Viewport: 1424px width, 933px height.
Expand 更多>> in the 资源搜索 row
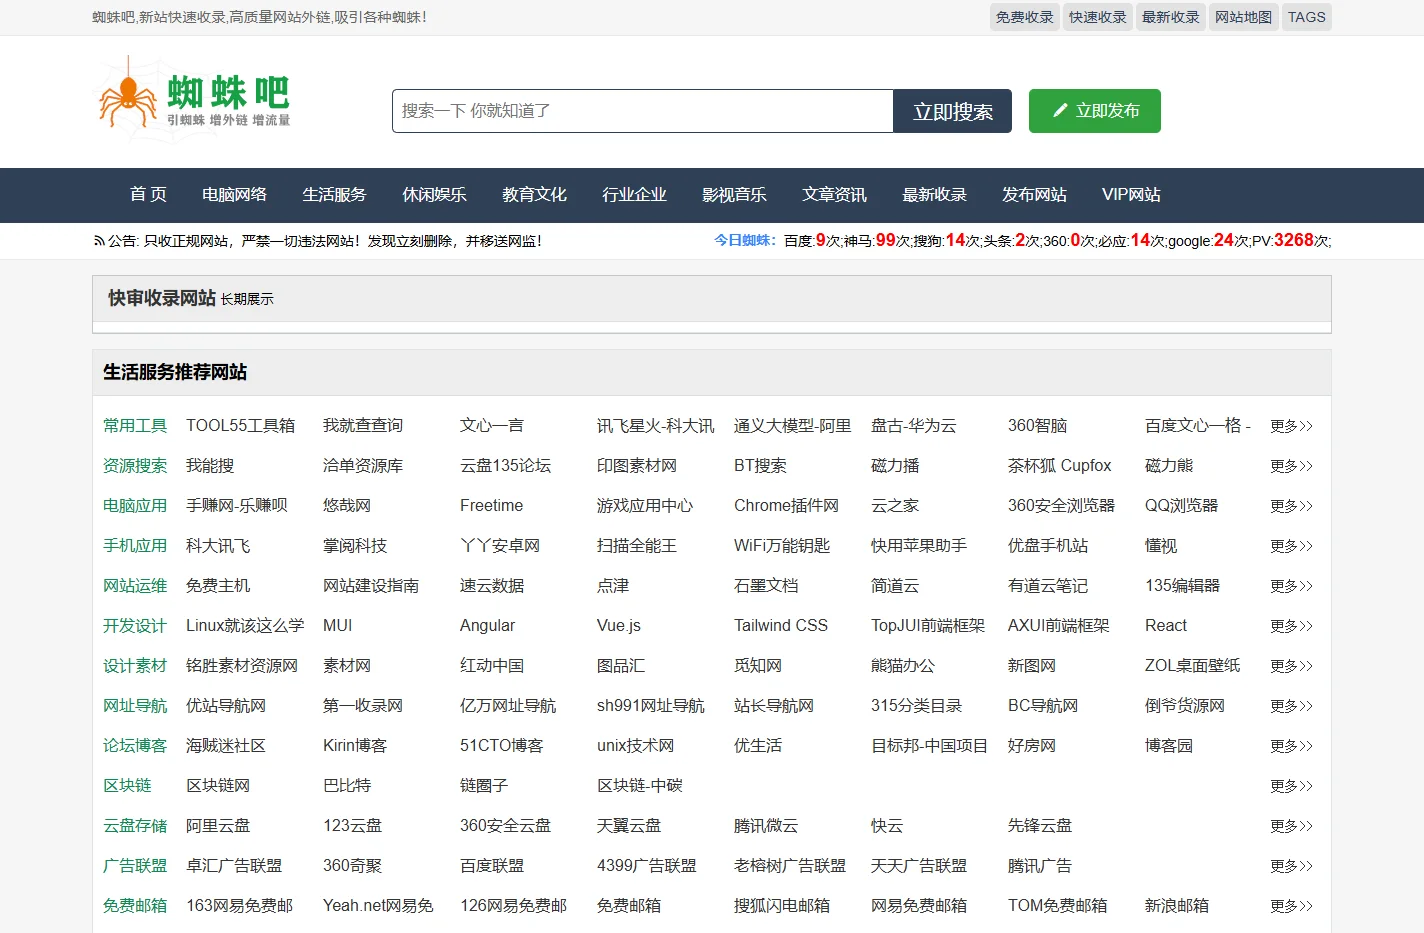click(1291, 466)
